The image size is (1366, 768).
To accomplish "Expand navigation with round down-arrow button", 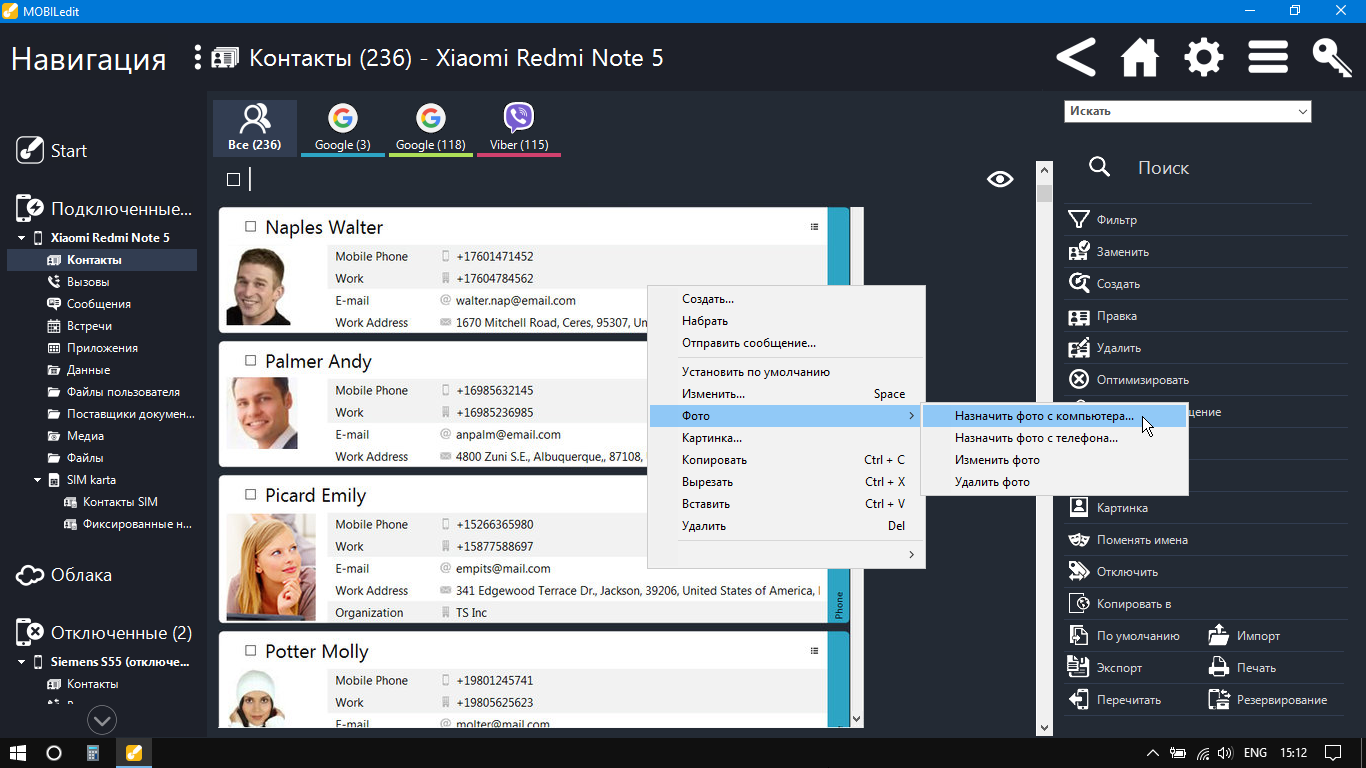I will pyautogui.click(x=102, y=720).
